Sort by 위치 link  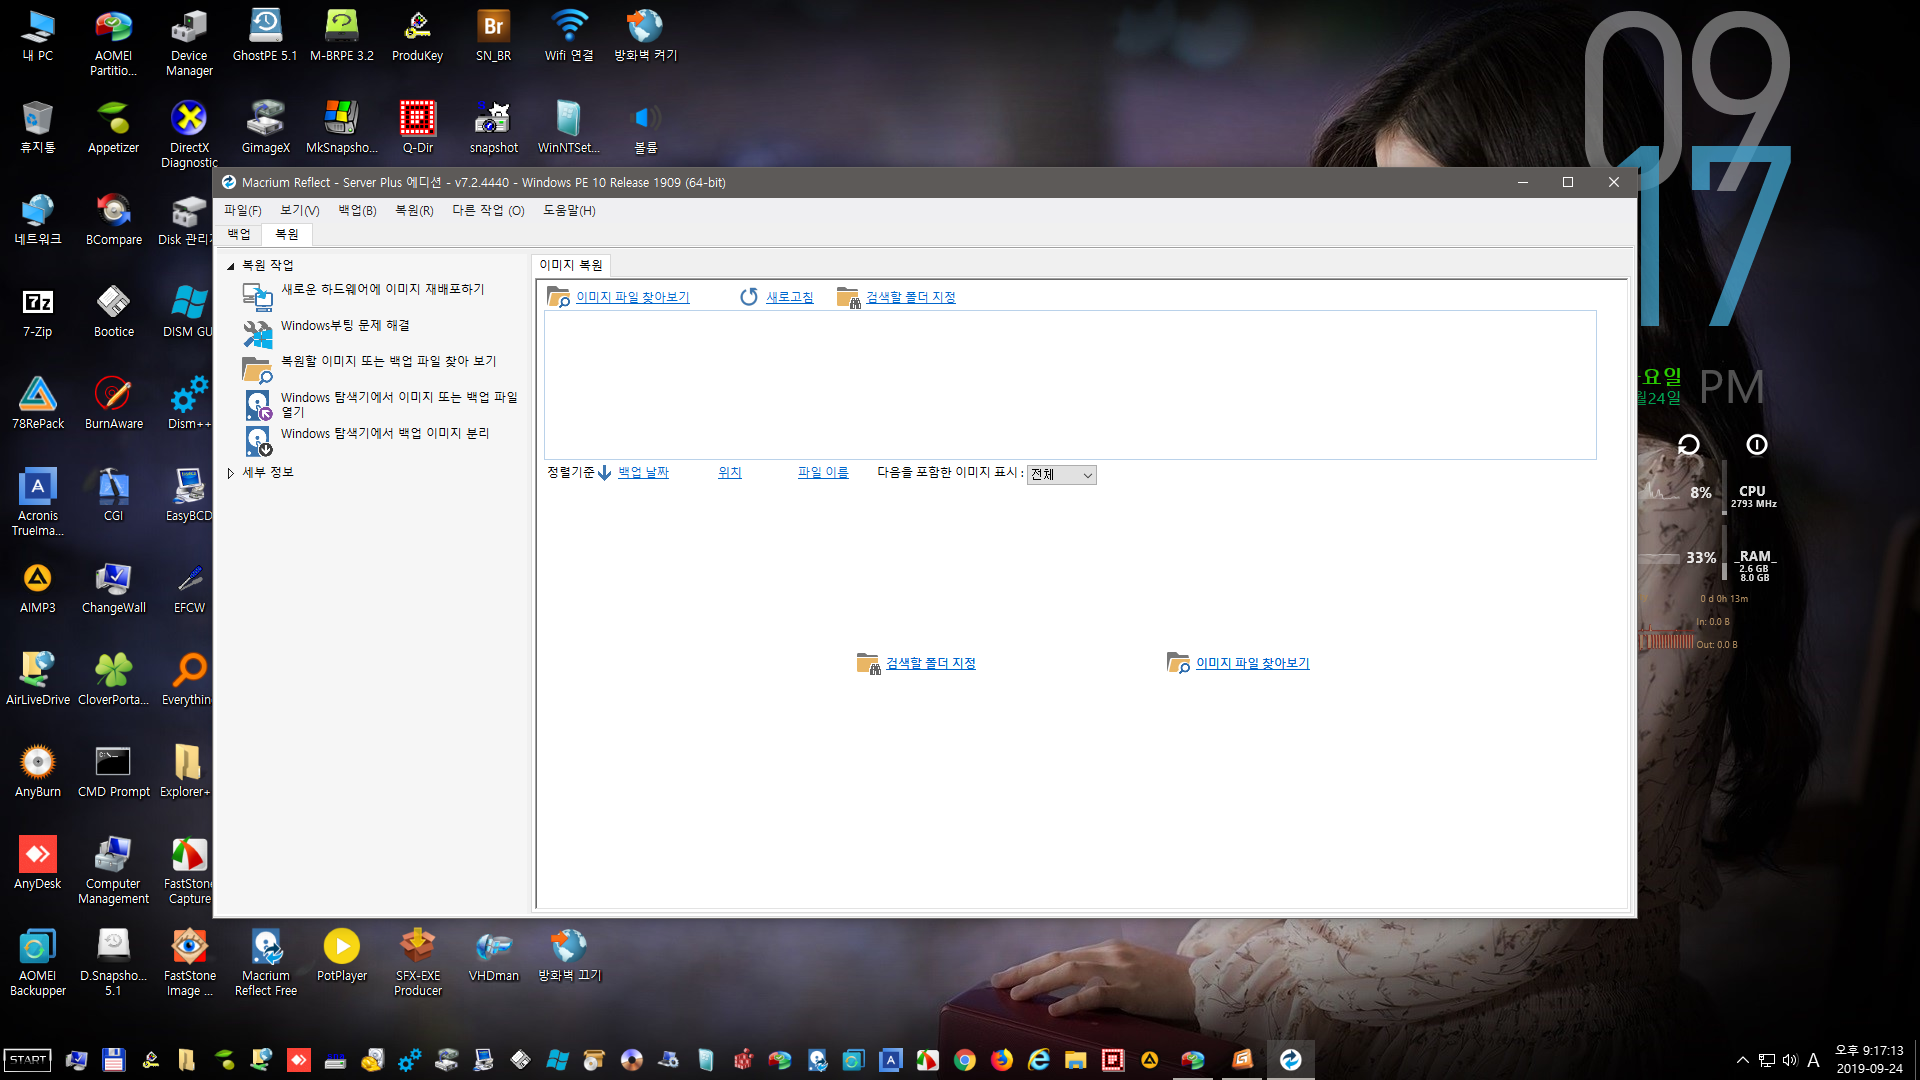[x=730, y=473]
